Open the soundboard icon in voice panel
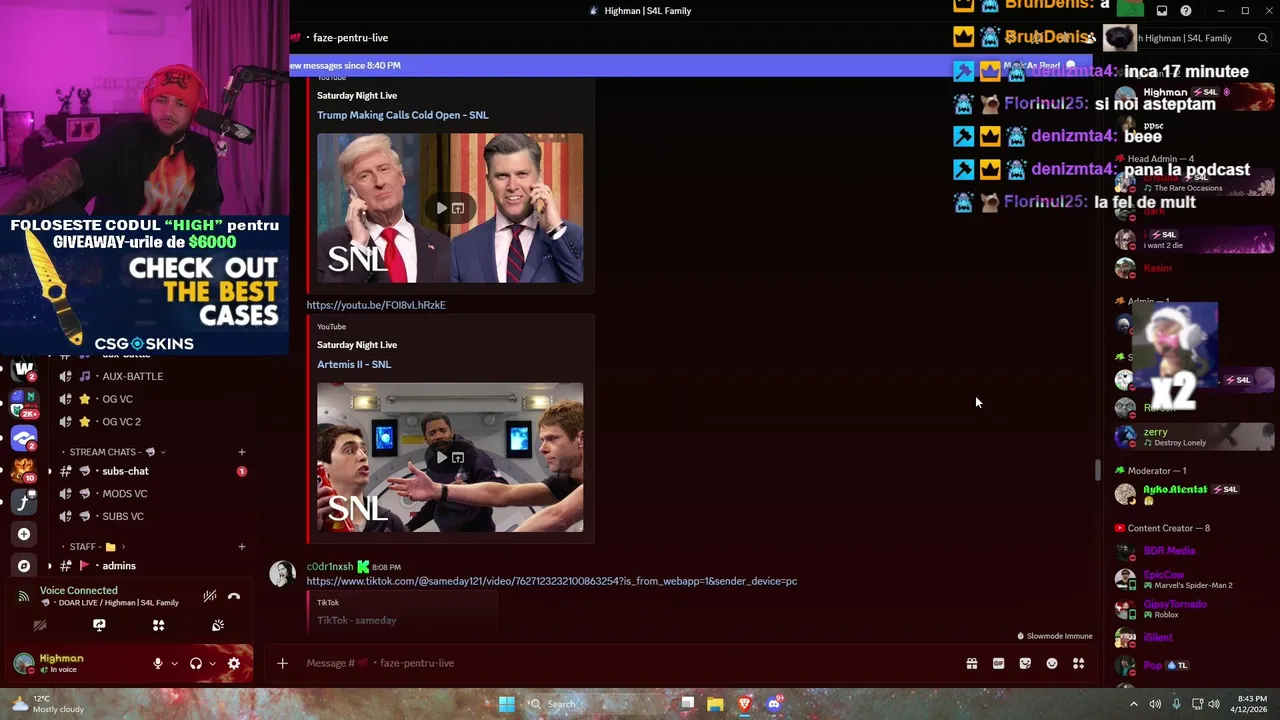The width and height of the screenshot is (1280, 720). [x=217, y=625]
